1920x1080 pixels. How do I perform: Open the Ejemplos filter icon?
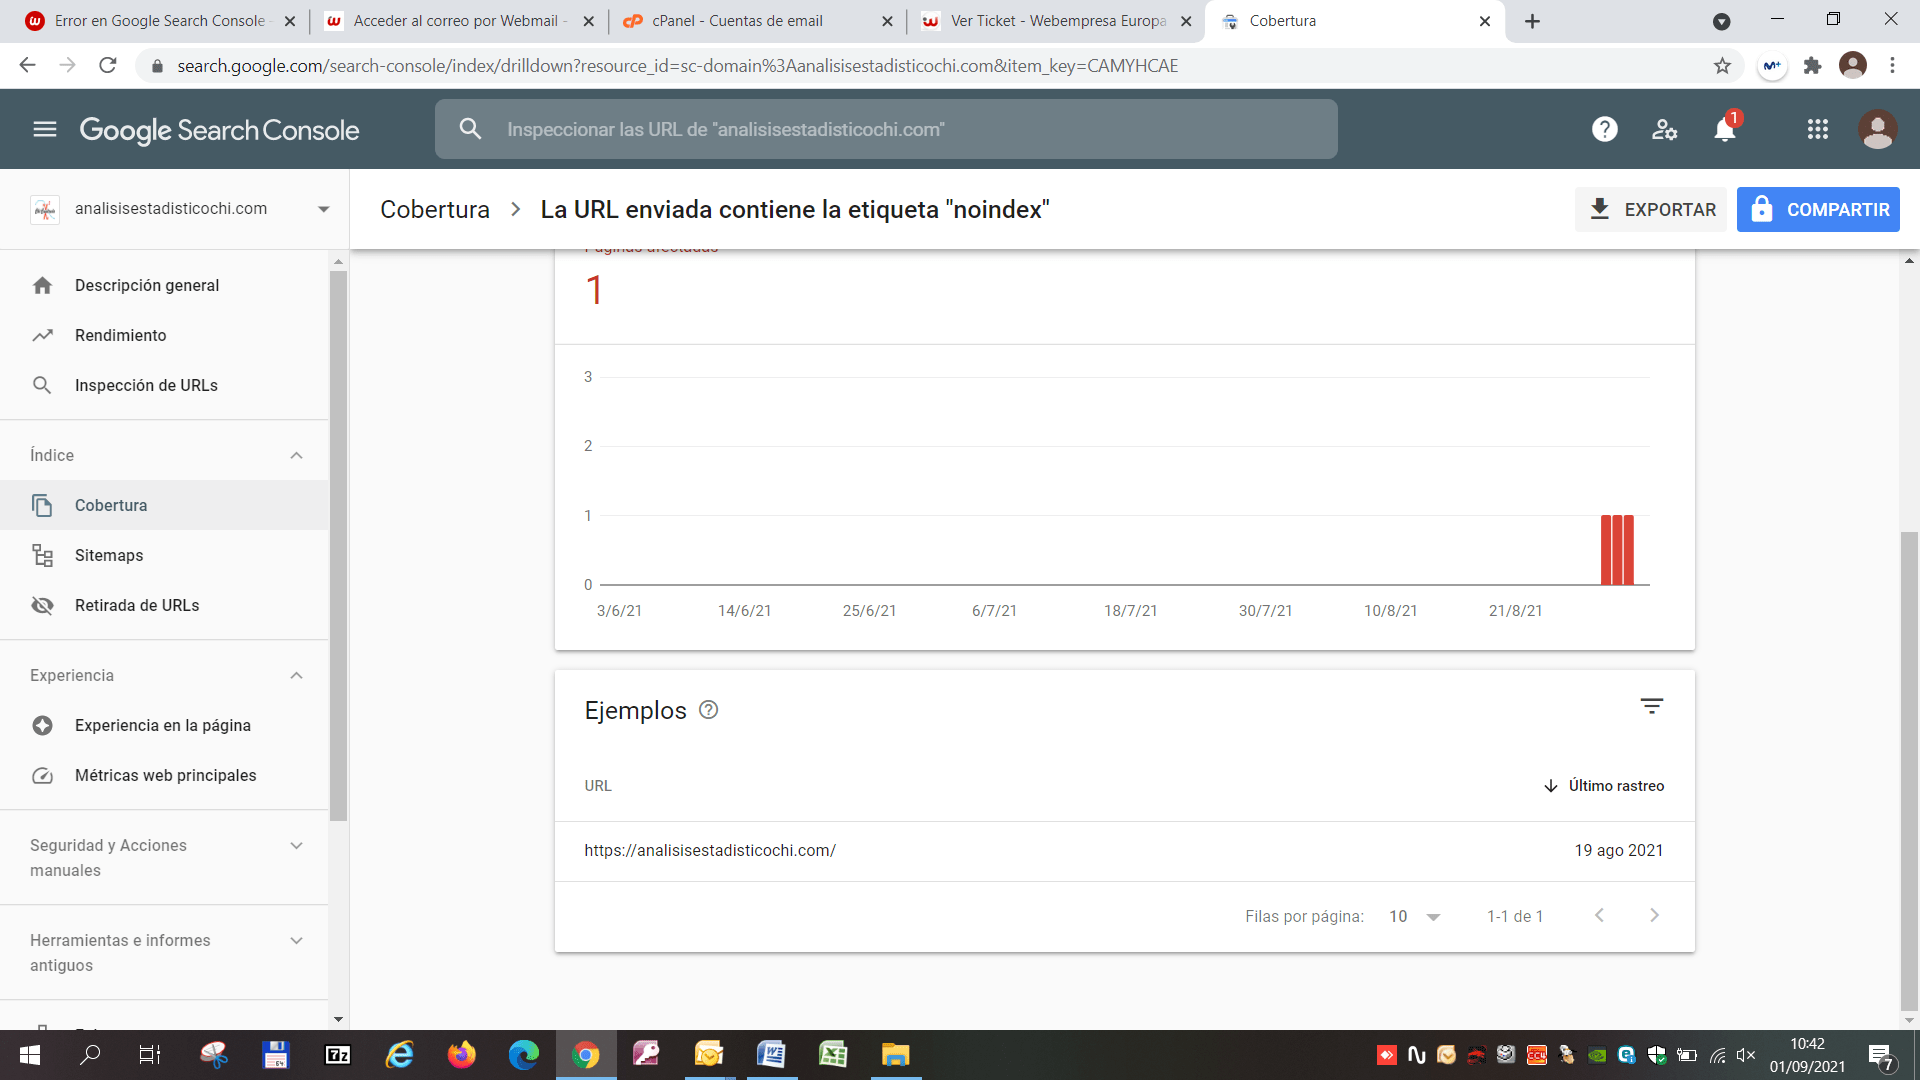pos(1652,707)
